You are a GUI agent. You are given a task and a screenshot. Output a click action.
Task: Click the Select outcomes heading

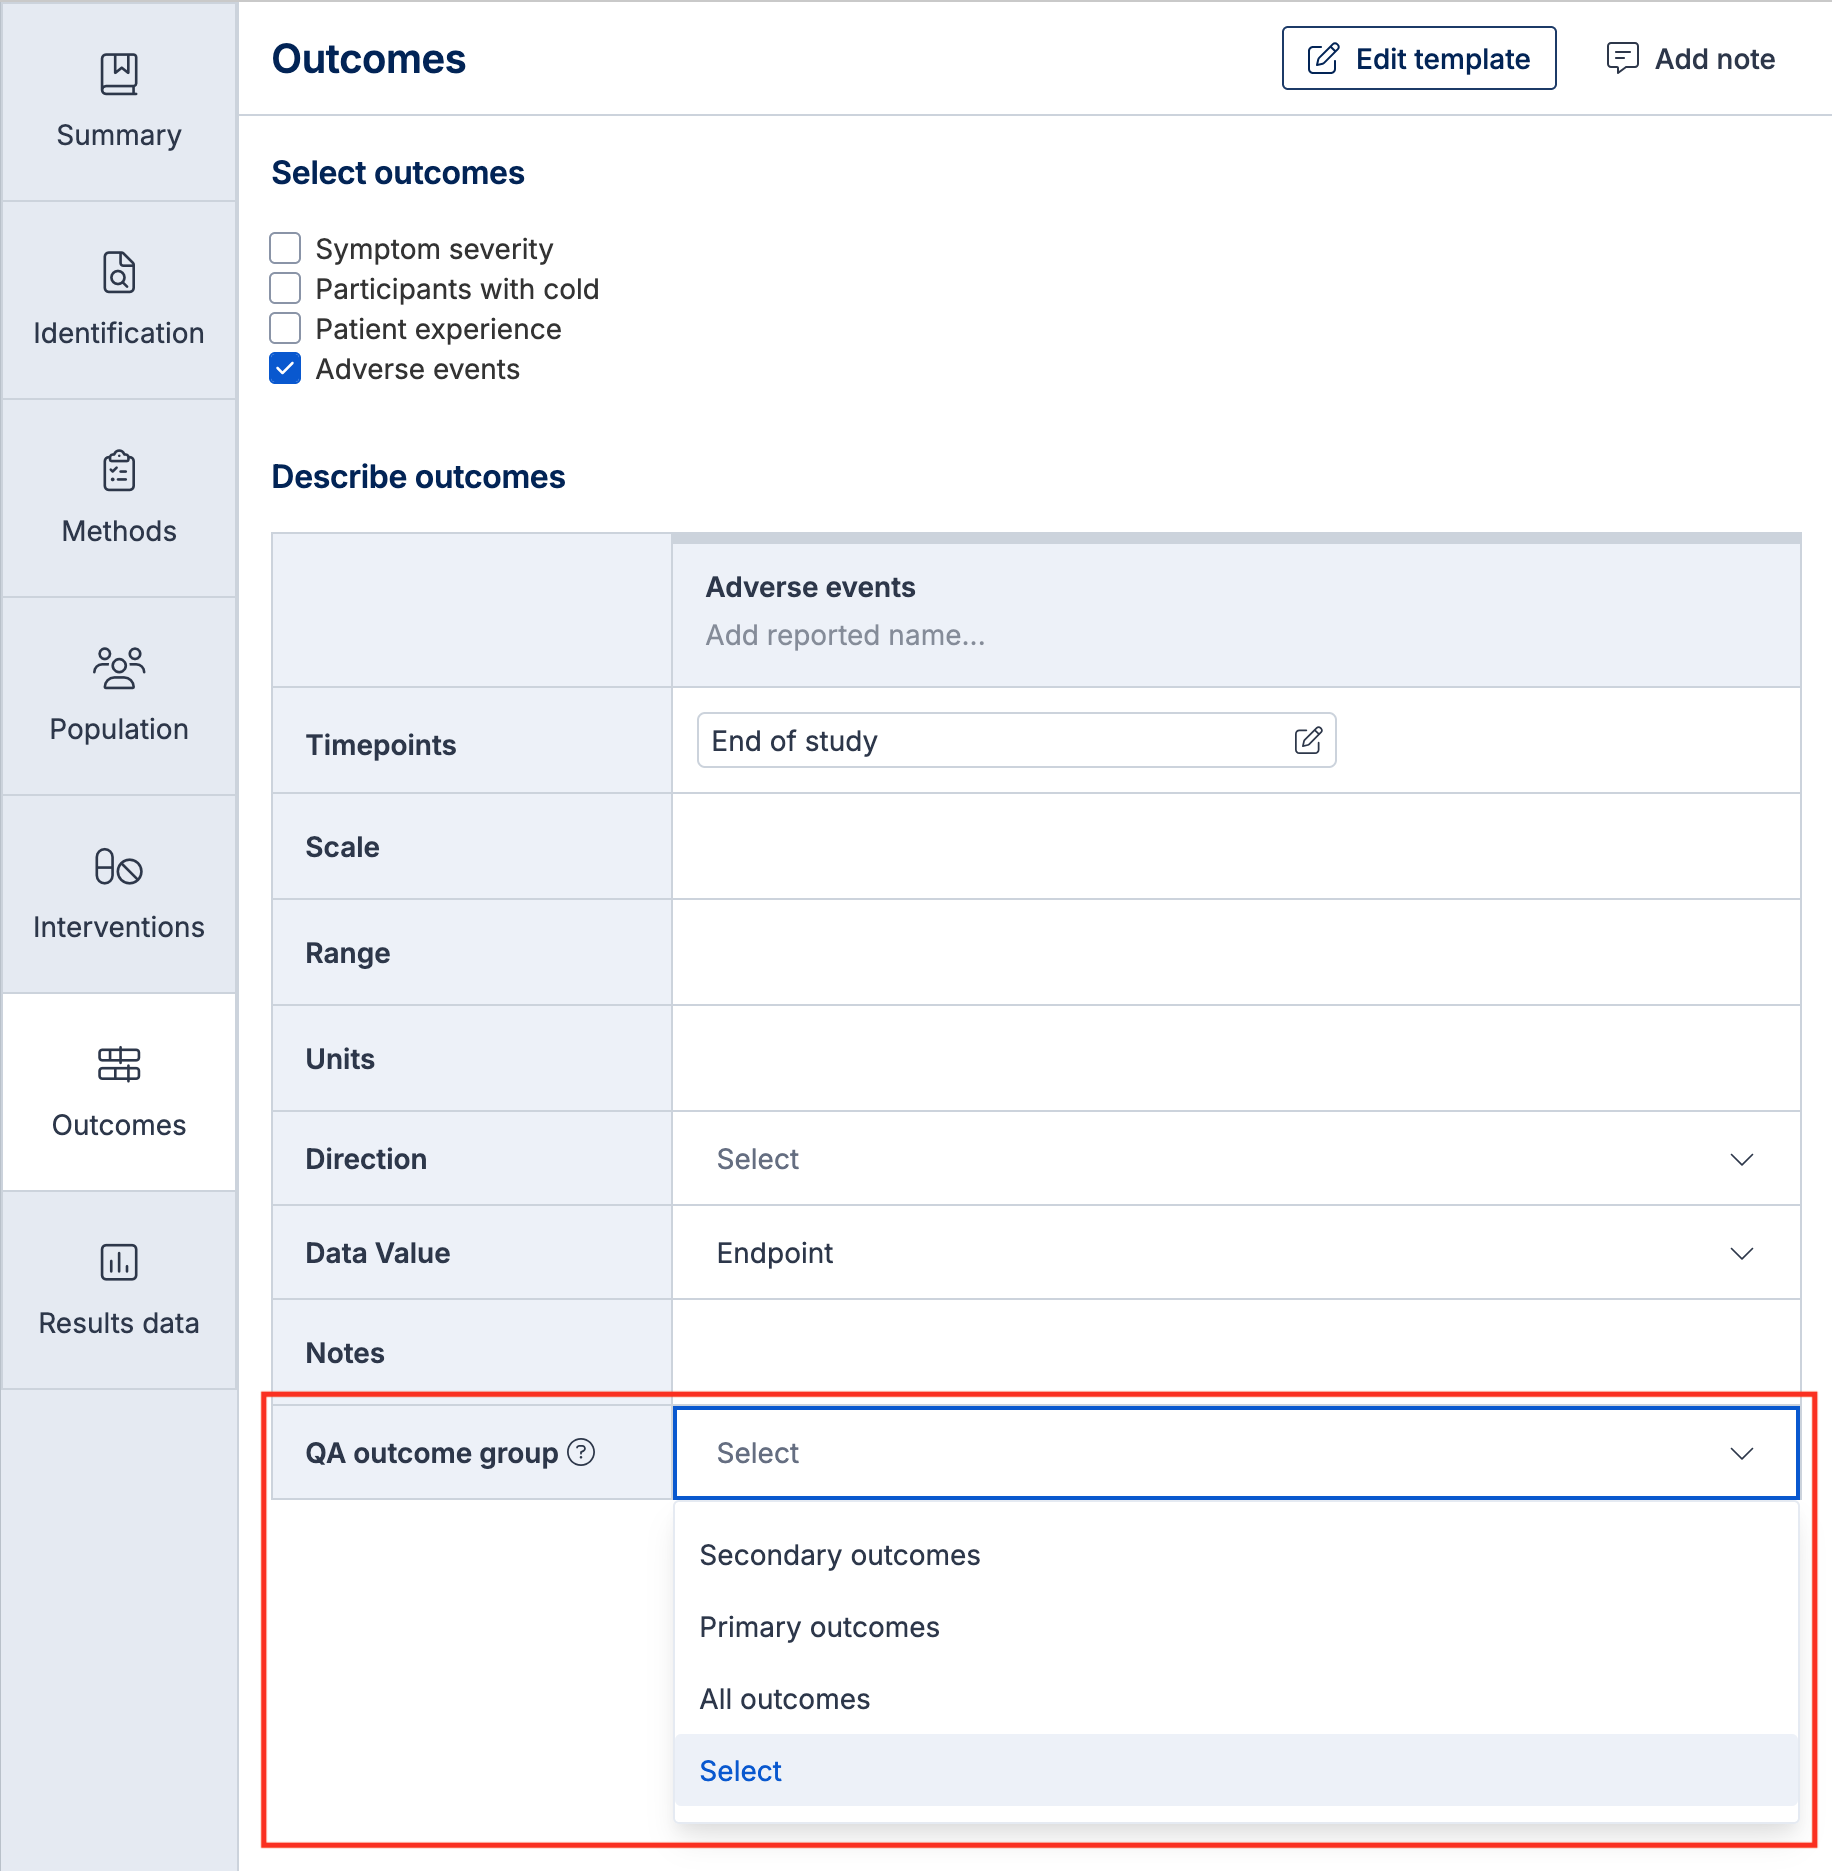click(x=398, y=173)
